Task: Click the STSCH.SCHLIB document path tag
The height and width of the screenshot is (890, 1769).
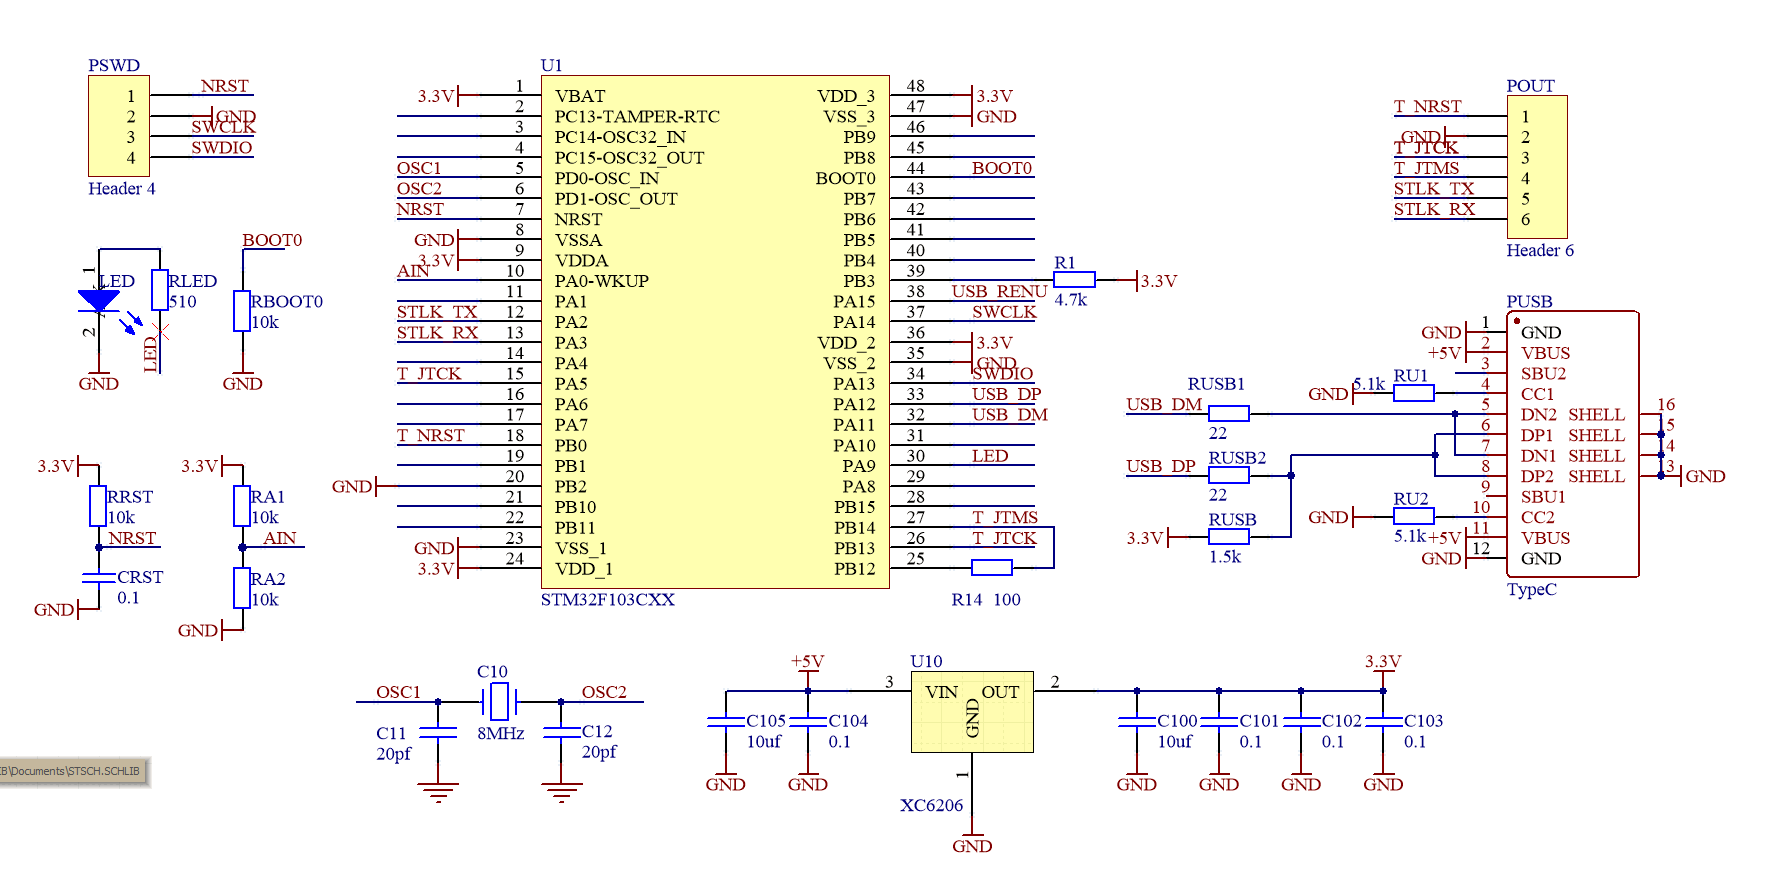Action: pos(74,771)
